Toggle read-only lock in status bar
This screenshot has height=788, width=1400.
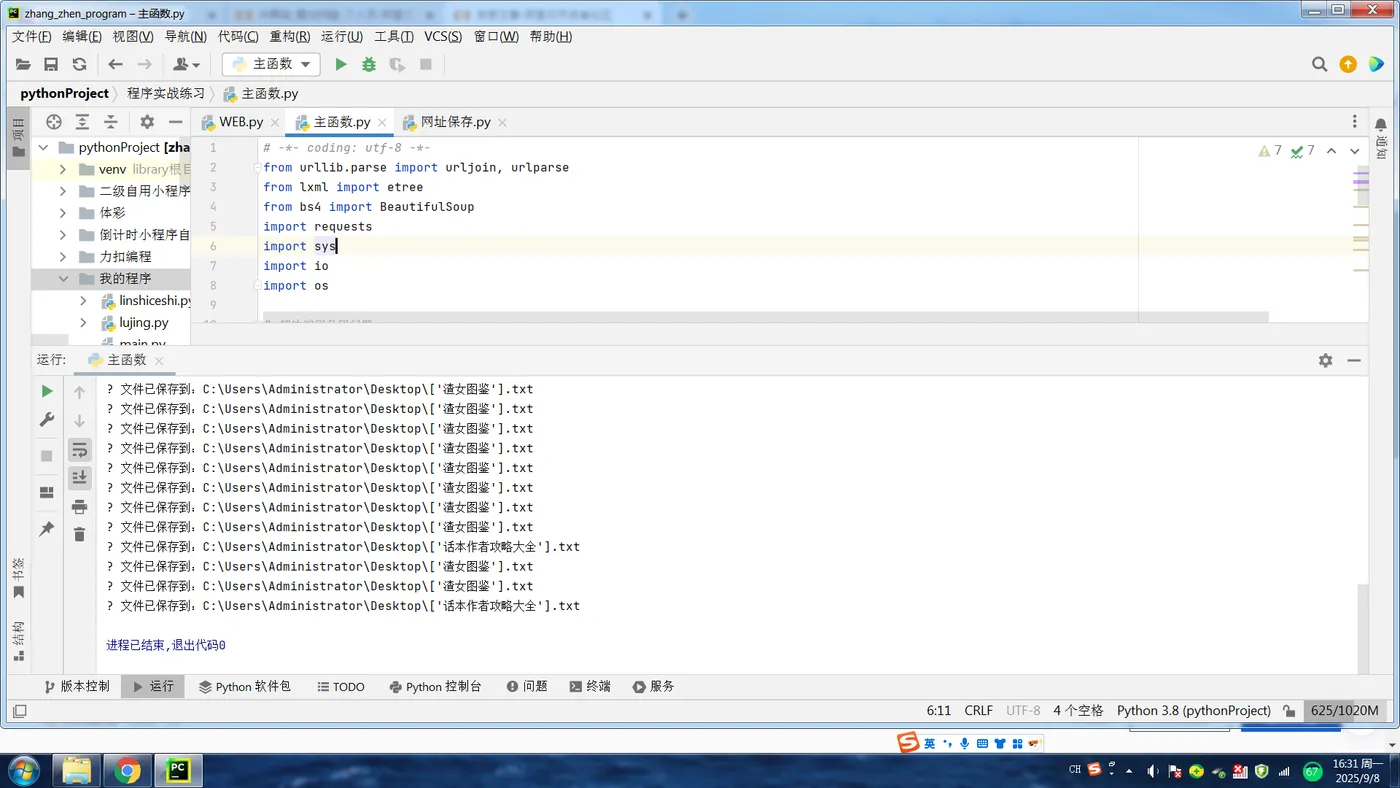coord(1290,711)
